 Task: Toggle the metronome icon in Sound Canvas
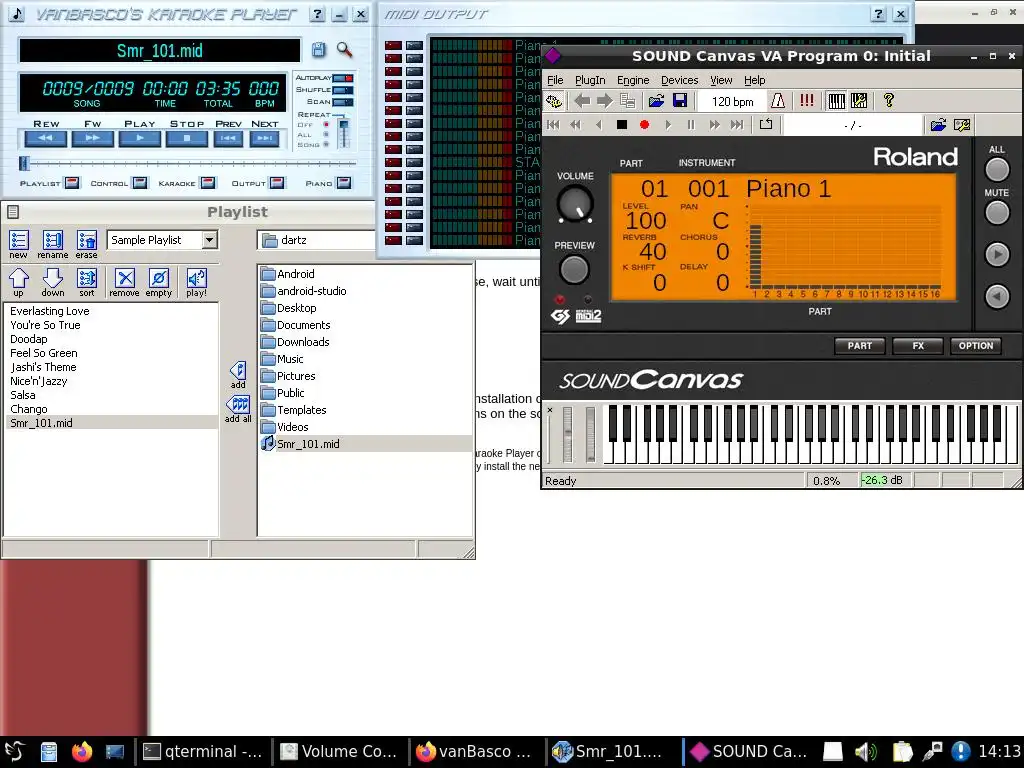click(778, 101)
